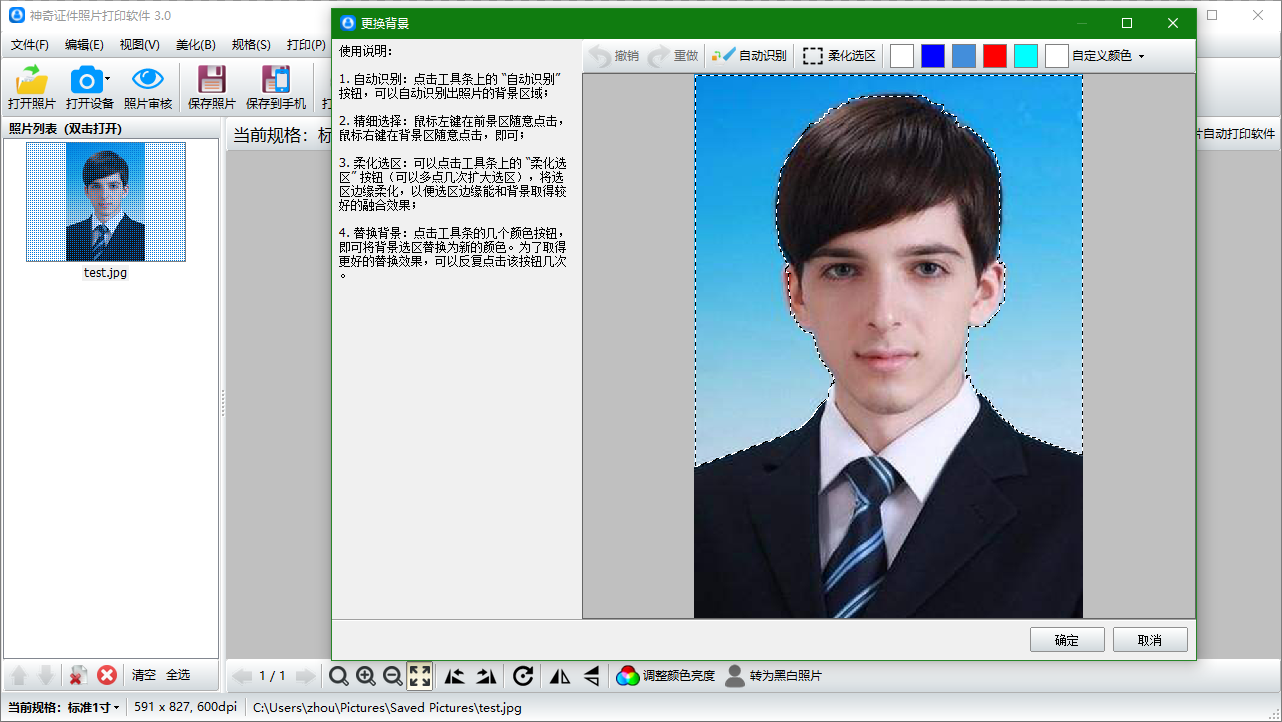The image size is (1282, 722).
Task: Click the 照片审核 eye icon
Action: click(x=148, y=80)
